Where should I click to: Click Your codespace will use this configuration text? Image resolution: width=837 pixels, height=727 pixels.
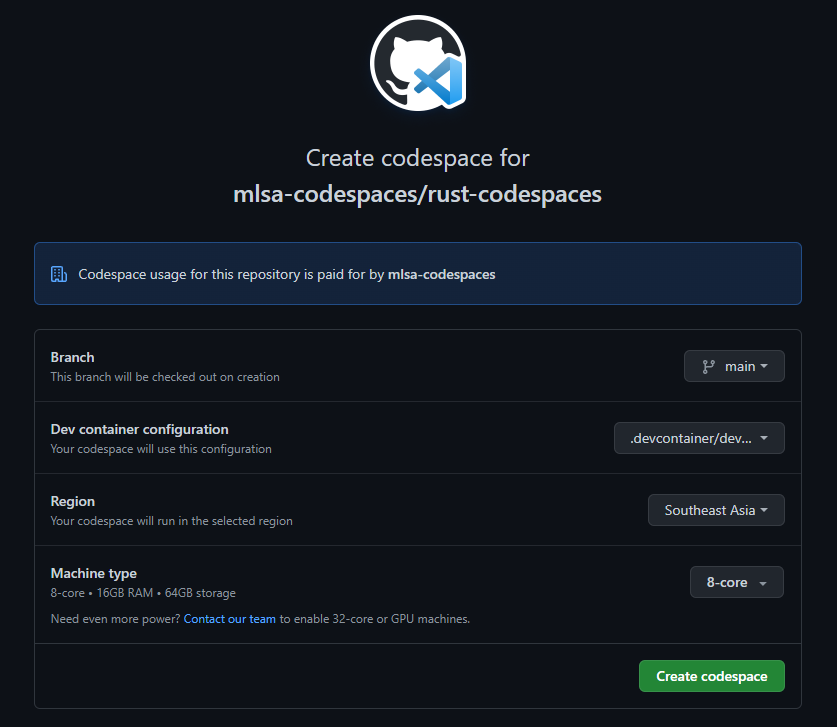[x=161, y=449]
